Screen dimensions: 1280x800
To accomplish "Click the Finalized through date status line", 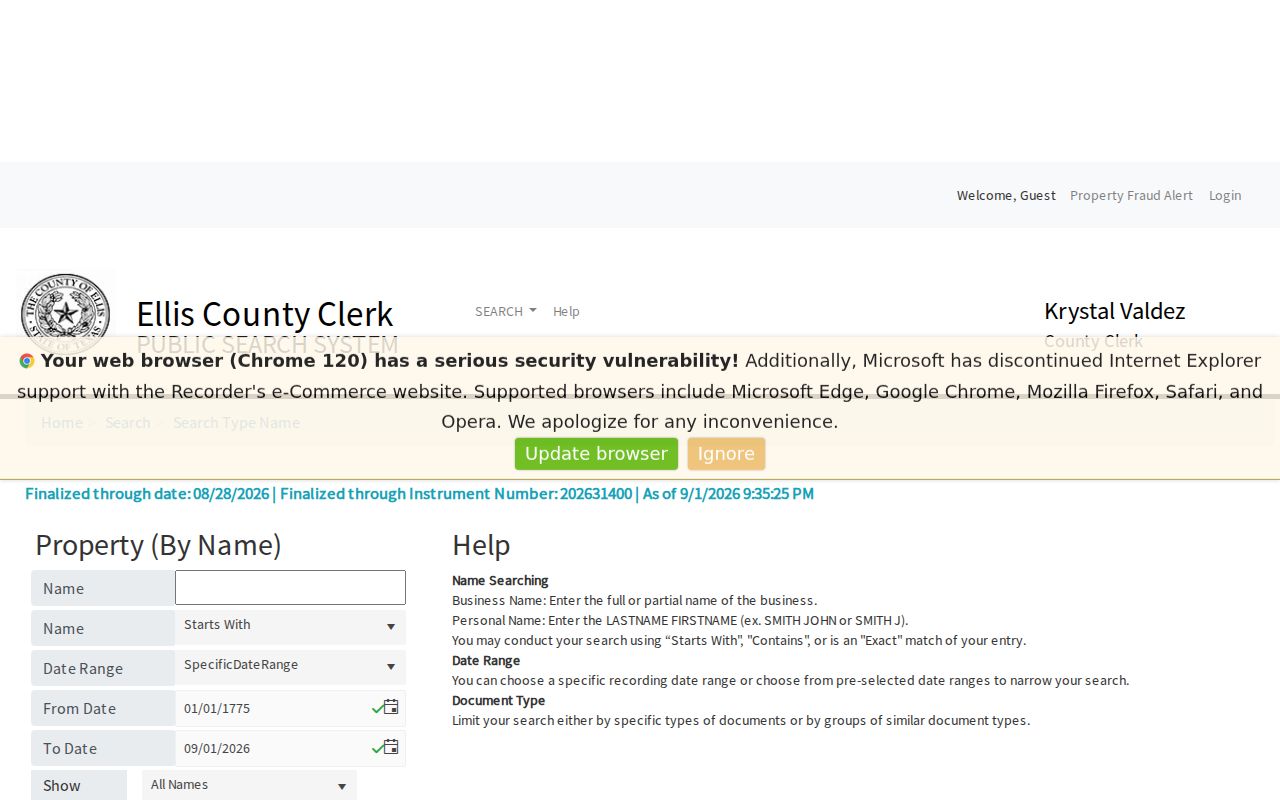I will tap(419, 493).
